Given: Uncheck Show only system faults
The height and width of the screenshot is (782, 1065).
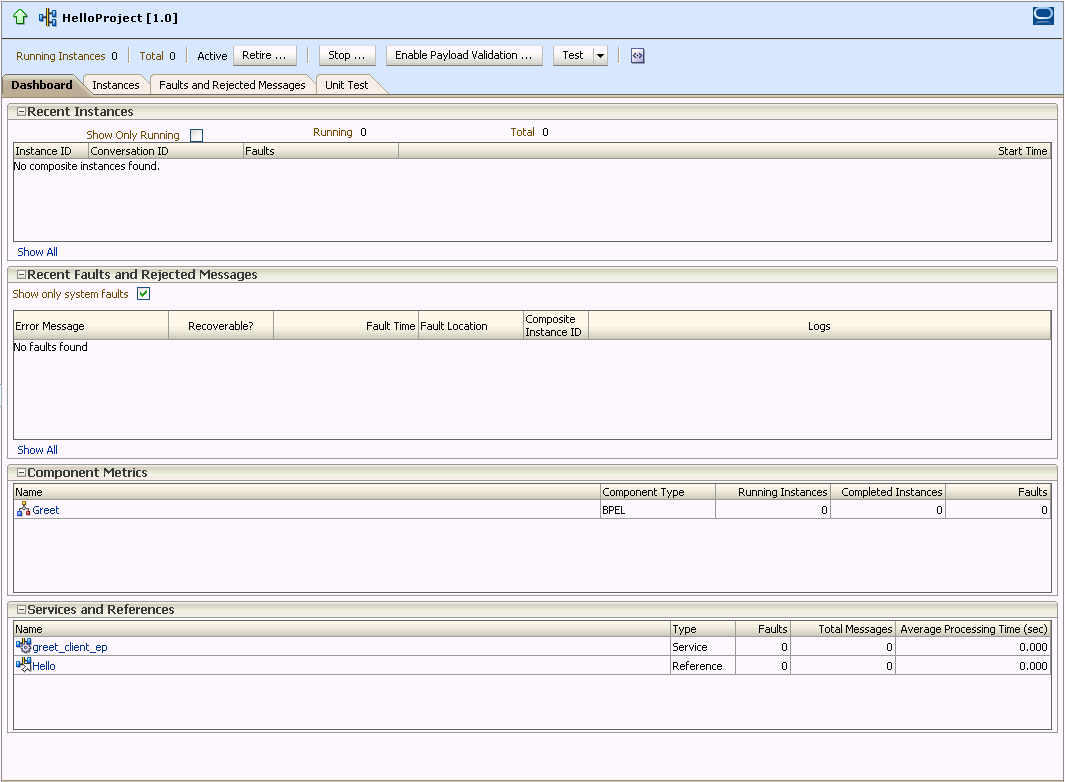Looking at the screenshot, I should pyautogui.click(x=143, y=294).
